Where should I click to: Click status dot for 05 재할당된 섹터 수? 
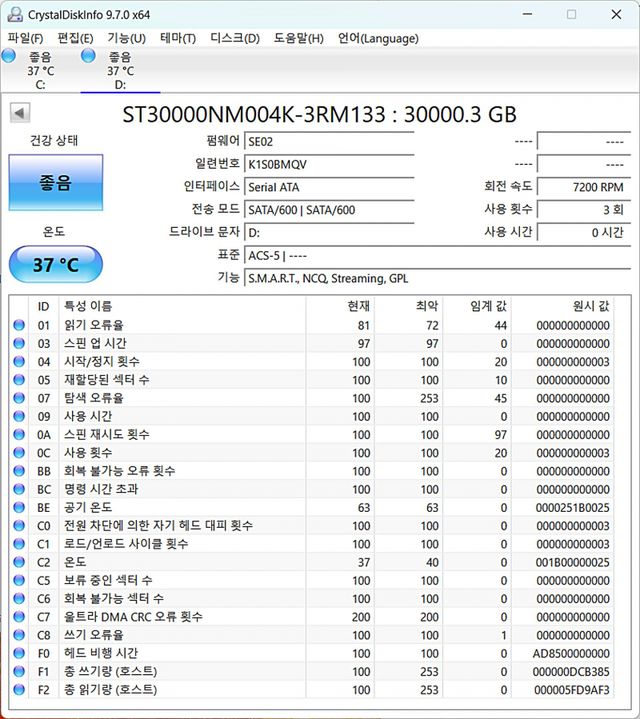[x=19, y=380]
